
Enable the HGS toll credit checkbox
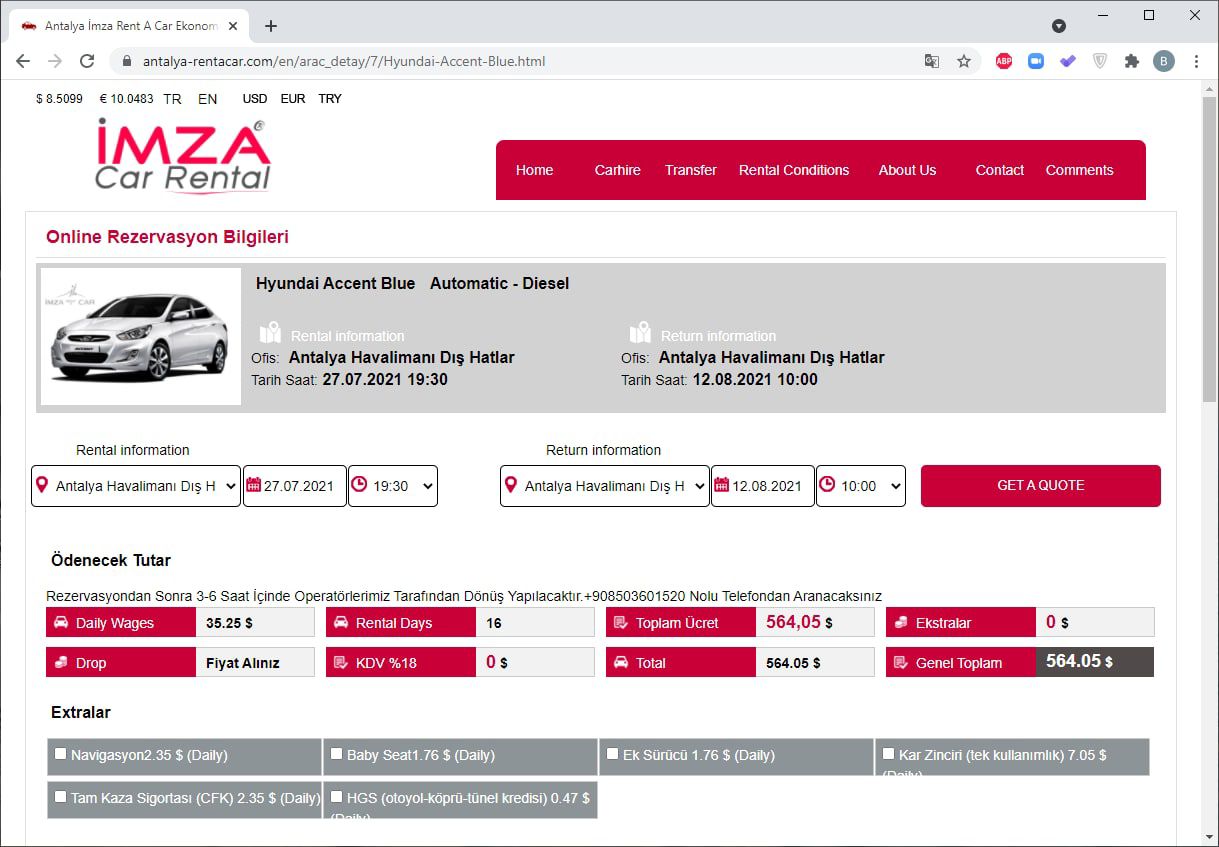click(x=337, y=797)
